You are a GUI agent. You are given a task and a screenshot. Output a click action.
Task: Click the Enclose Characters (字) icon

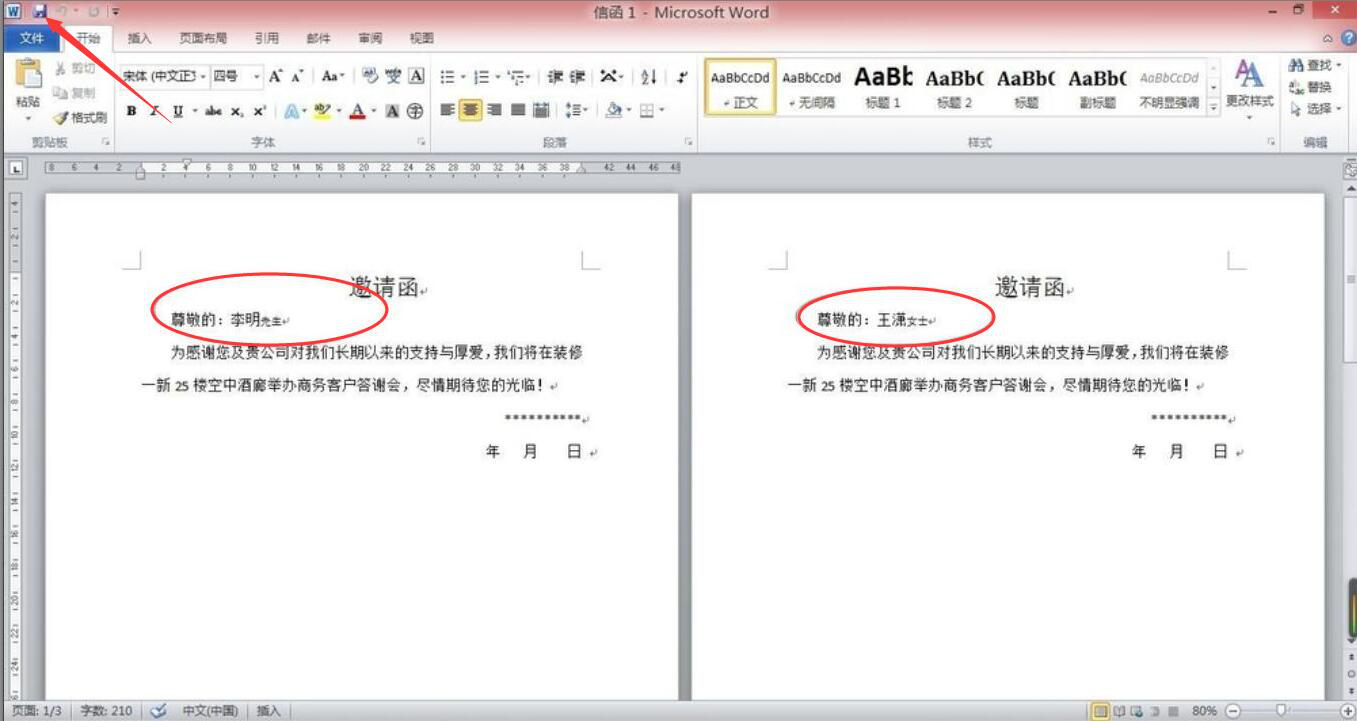coord(415,111)
